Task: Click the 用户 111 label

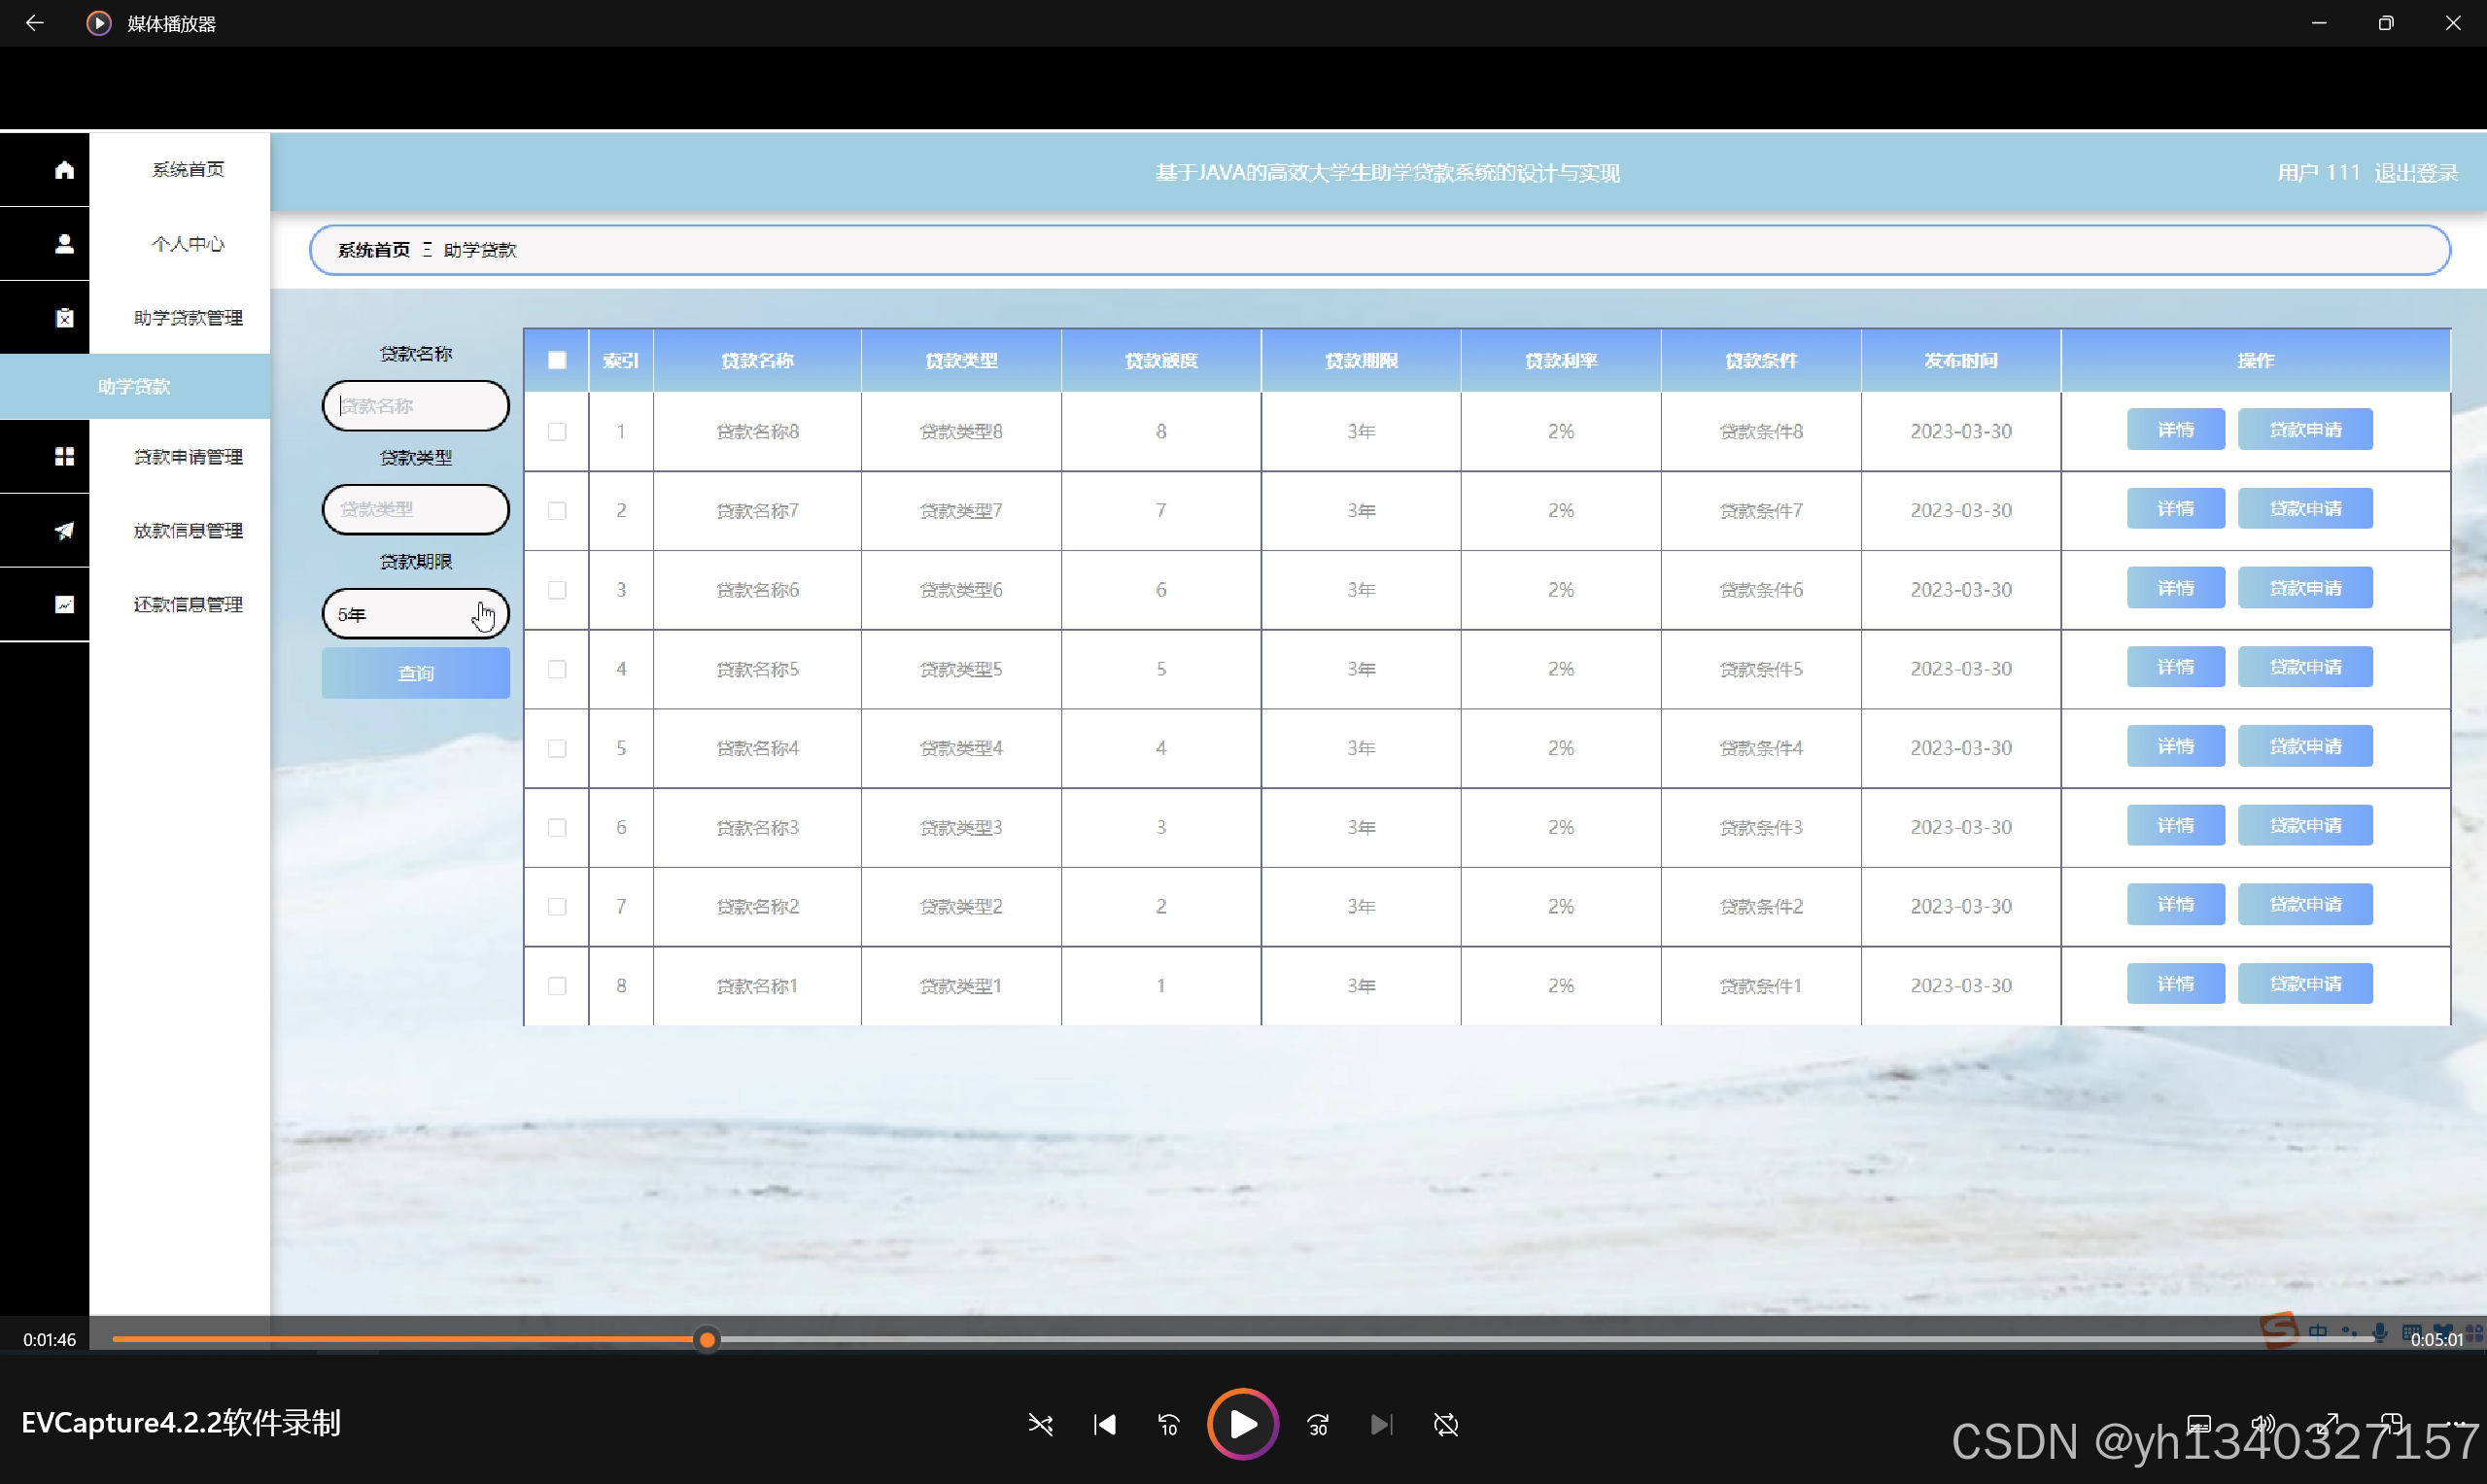Action: (2318, 173)
